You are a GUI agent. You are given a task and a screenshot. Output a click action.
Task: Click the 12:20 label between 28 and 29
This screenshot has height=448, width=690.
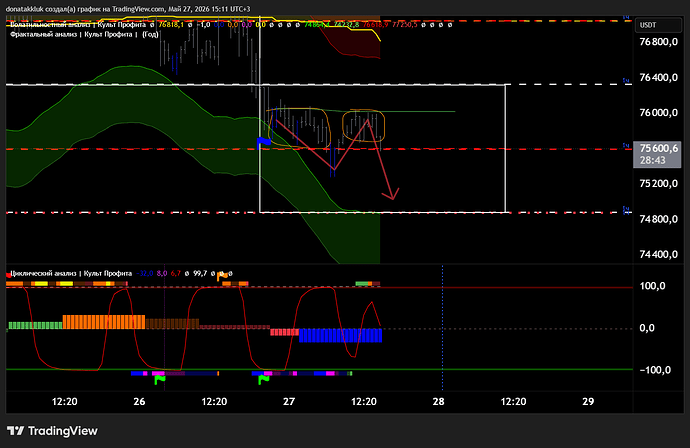[514, 401]
